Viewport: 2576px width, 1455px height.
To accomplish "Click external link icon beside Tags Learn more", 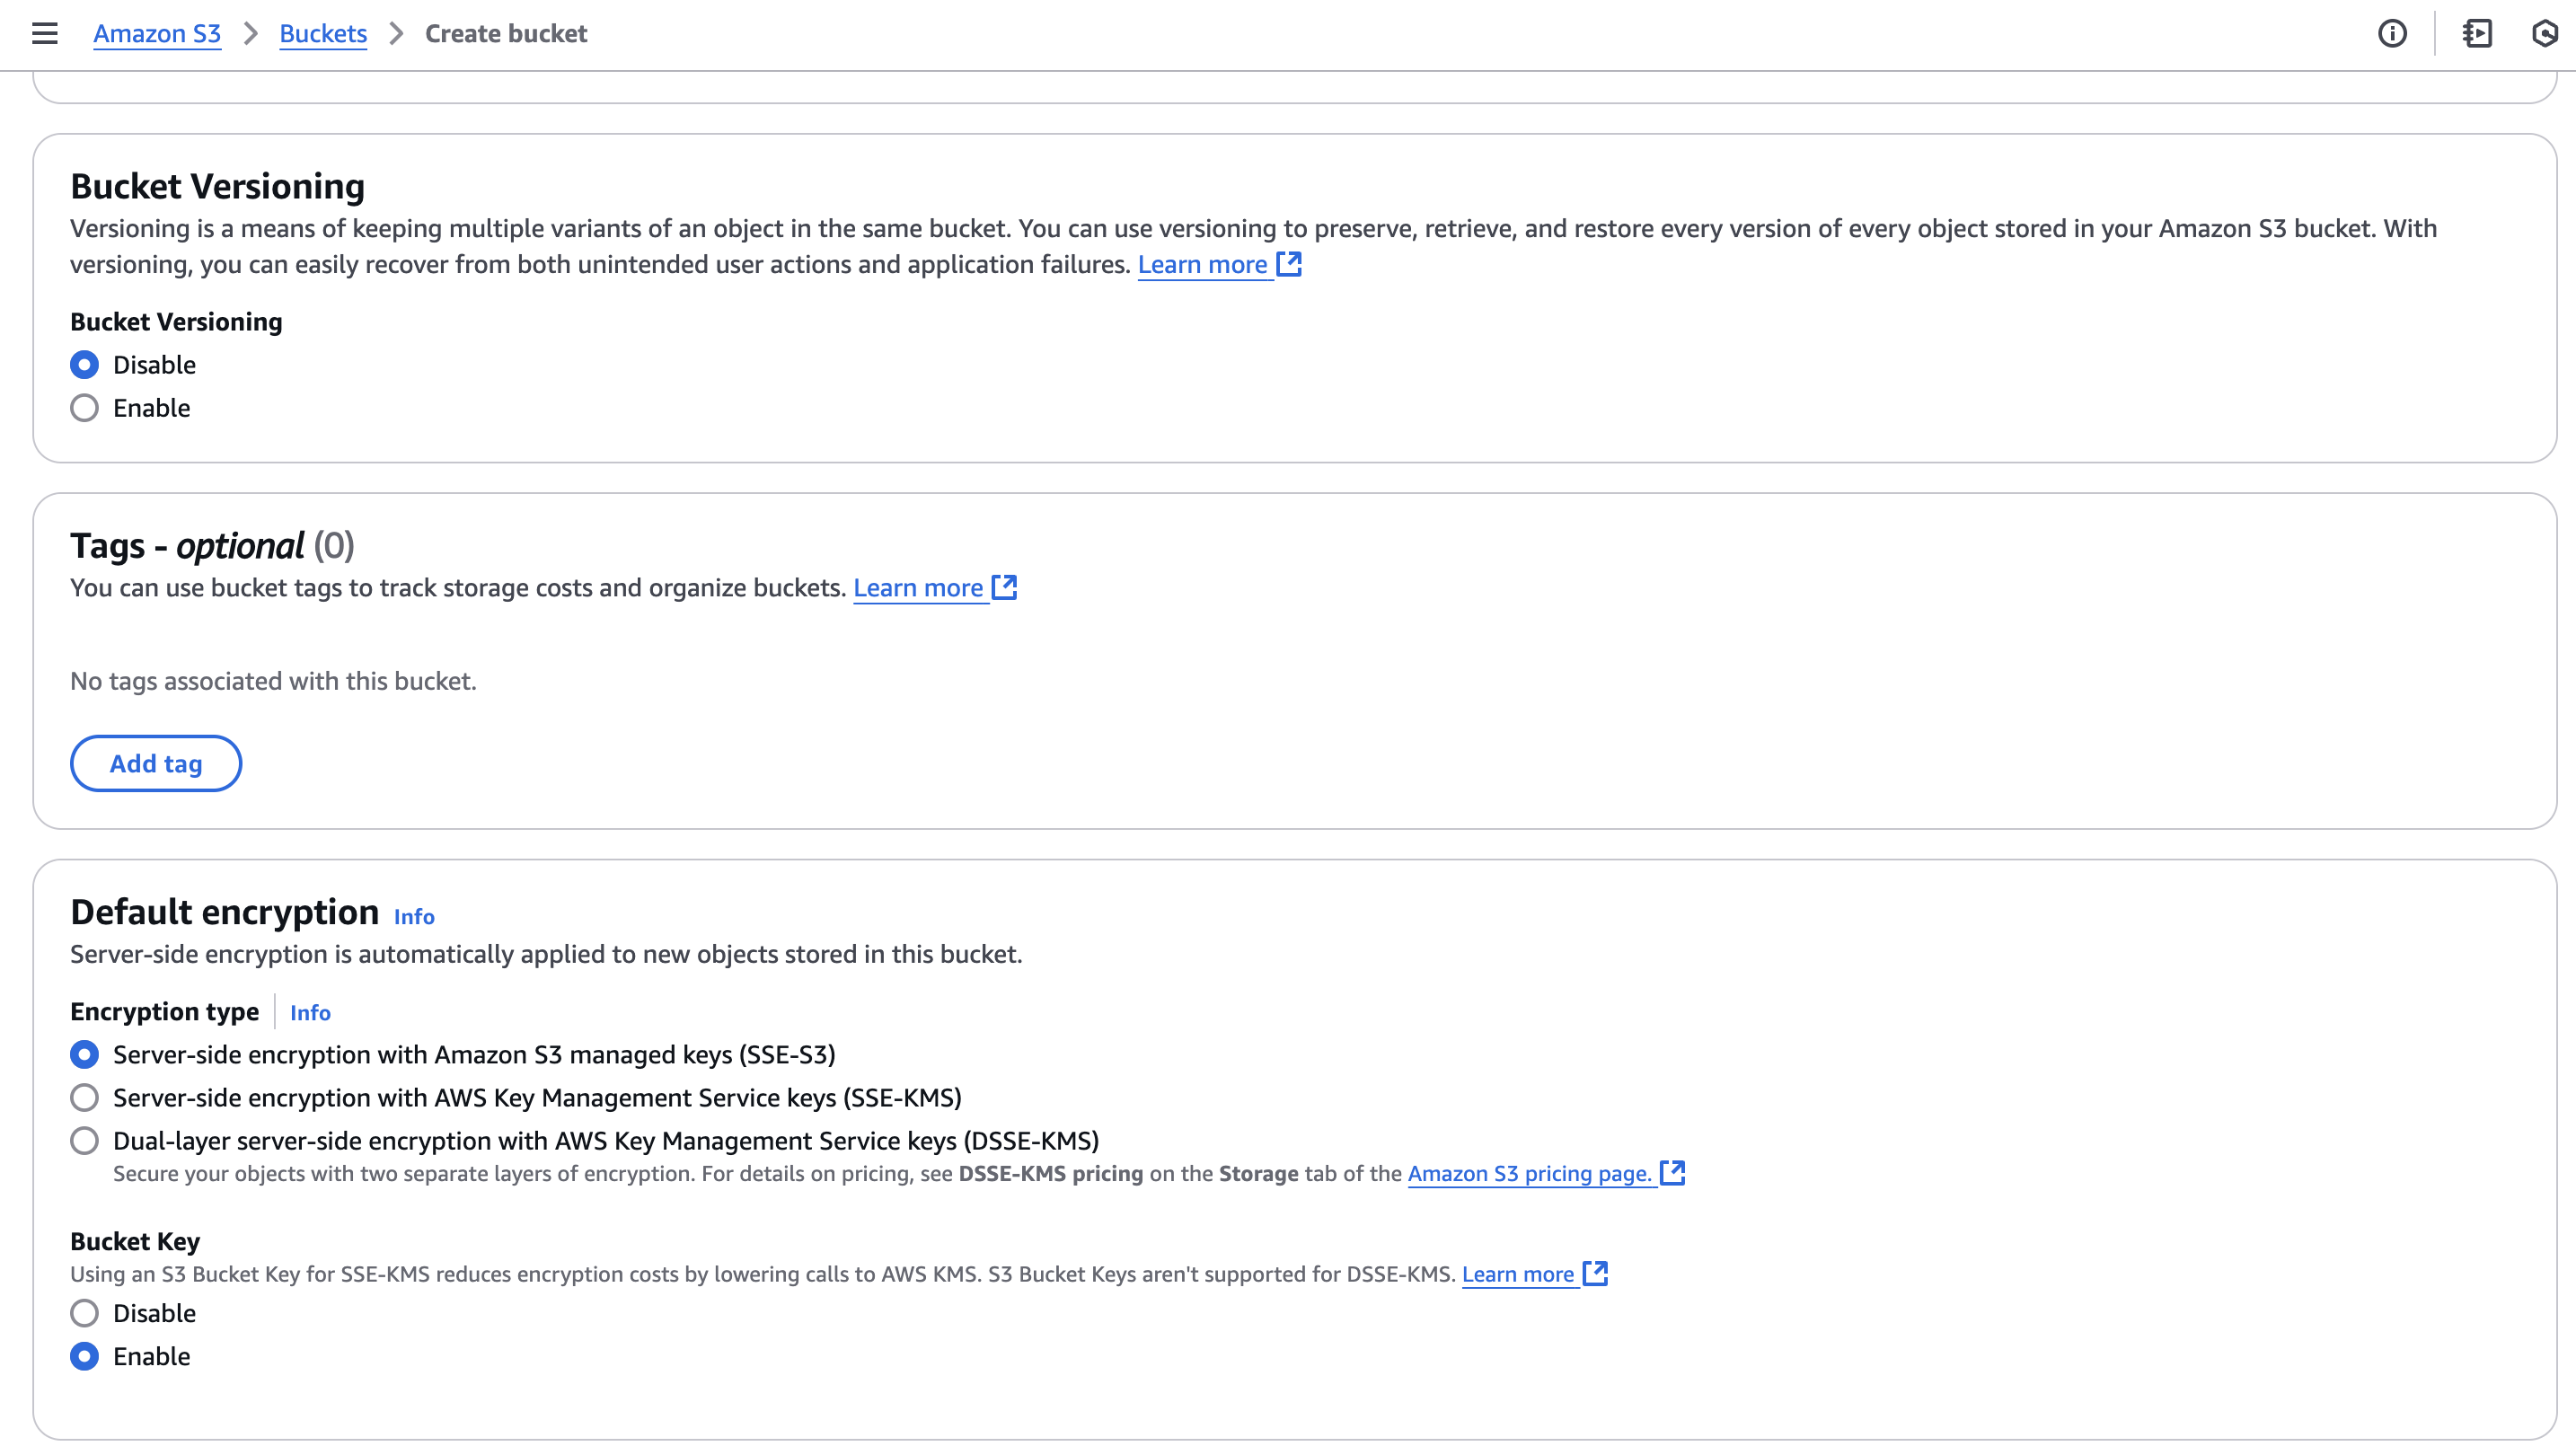I will 1004,588.
